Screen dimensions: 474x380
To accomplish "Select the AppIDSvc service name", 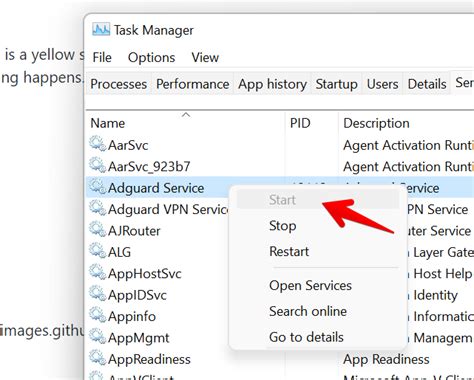I will click(x=137, y=295).
